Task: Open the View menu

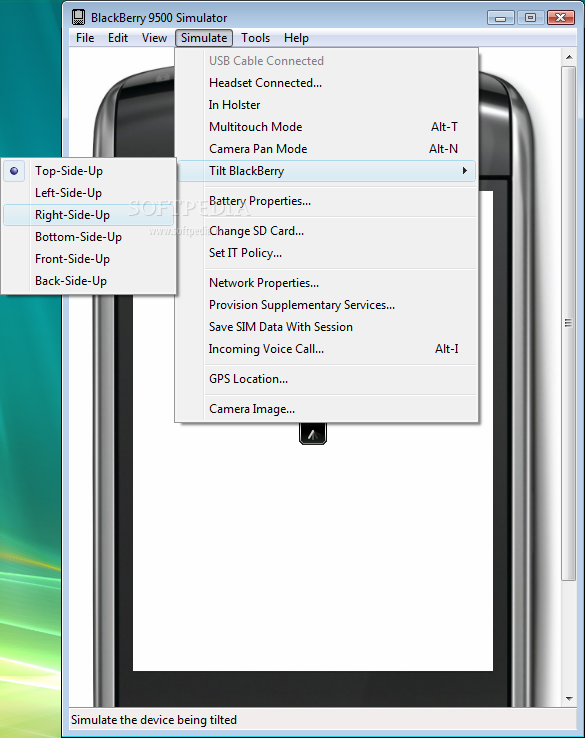Action: 154,38
